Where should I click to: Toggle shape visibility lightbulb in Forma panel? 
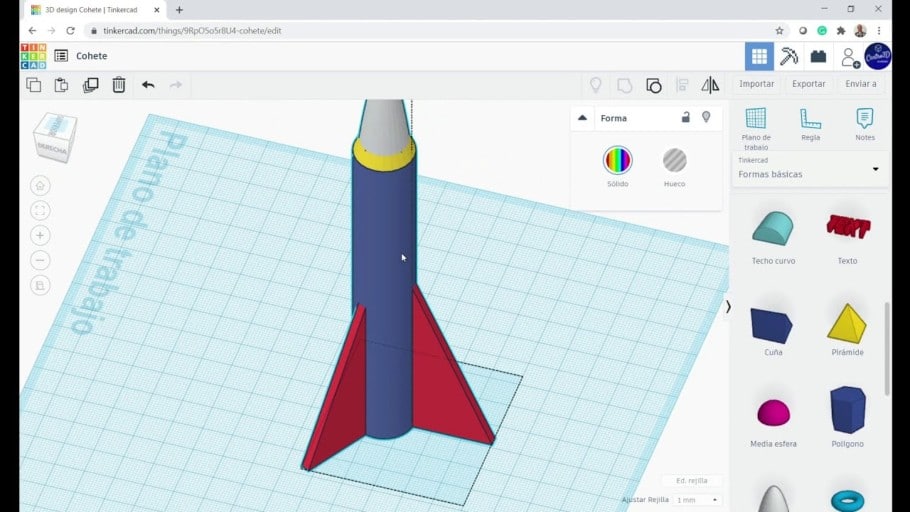coord(706,117)
